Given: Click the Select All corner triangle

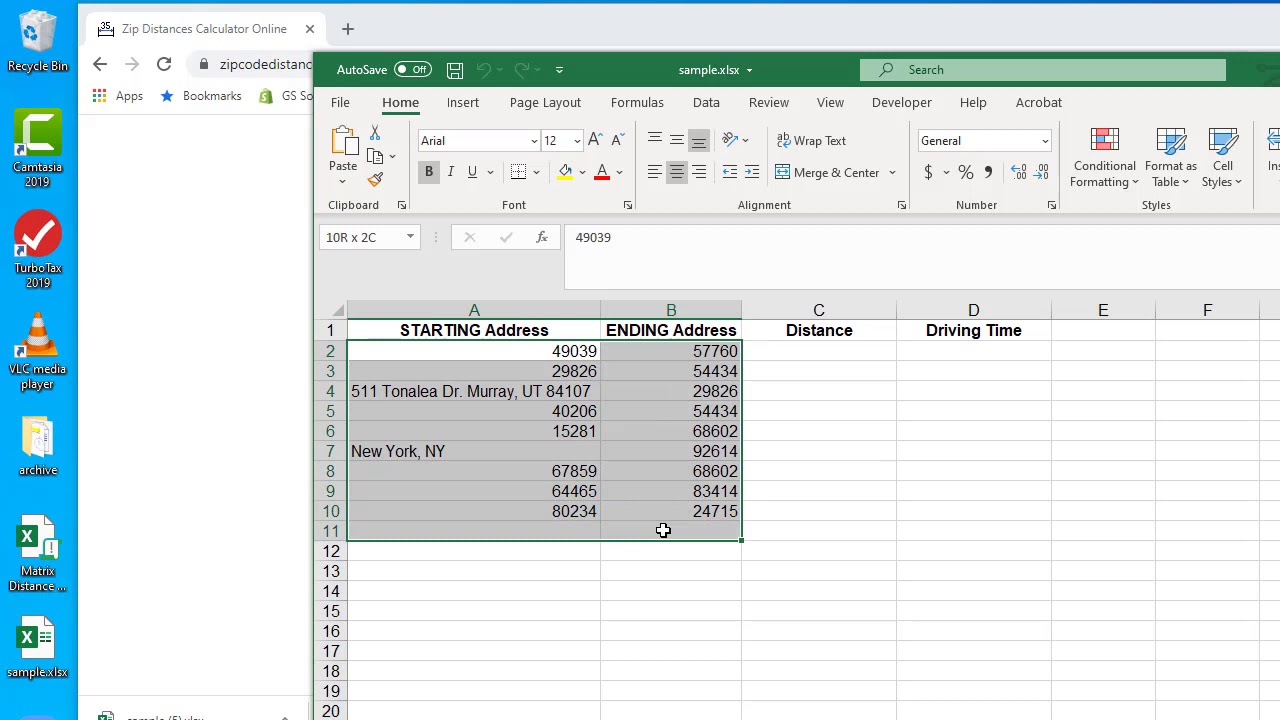Looking at the screenshot, I should coord(338,310).
